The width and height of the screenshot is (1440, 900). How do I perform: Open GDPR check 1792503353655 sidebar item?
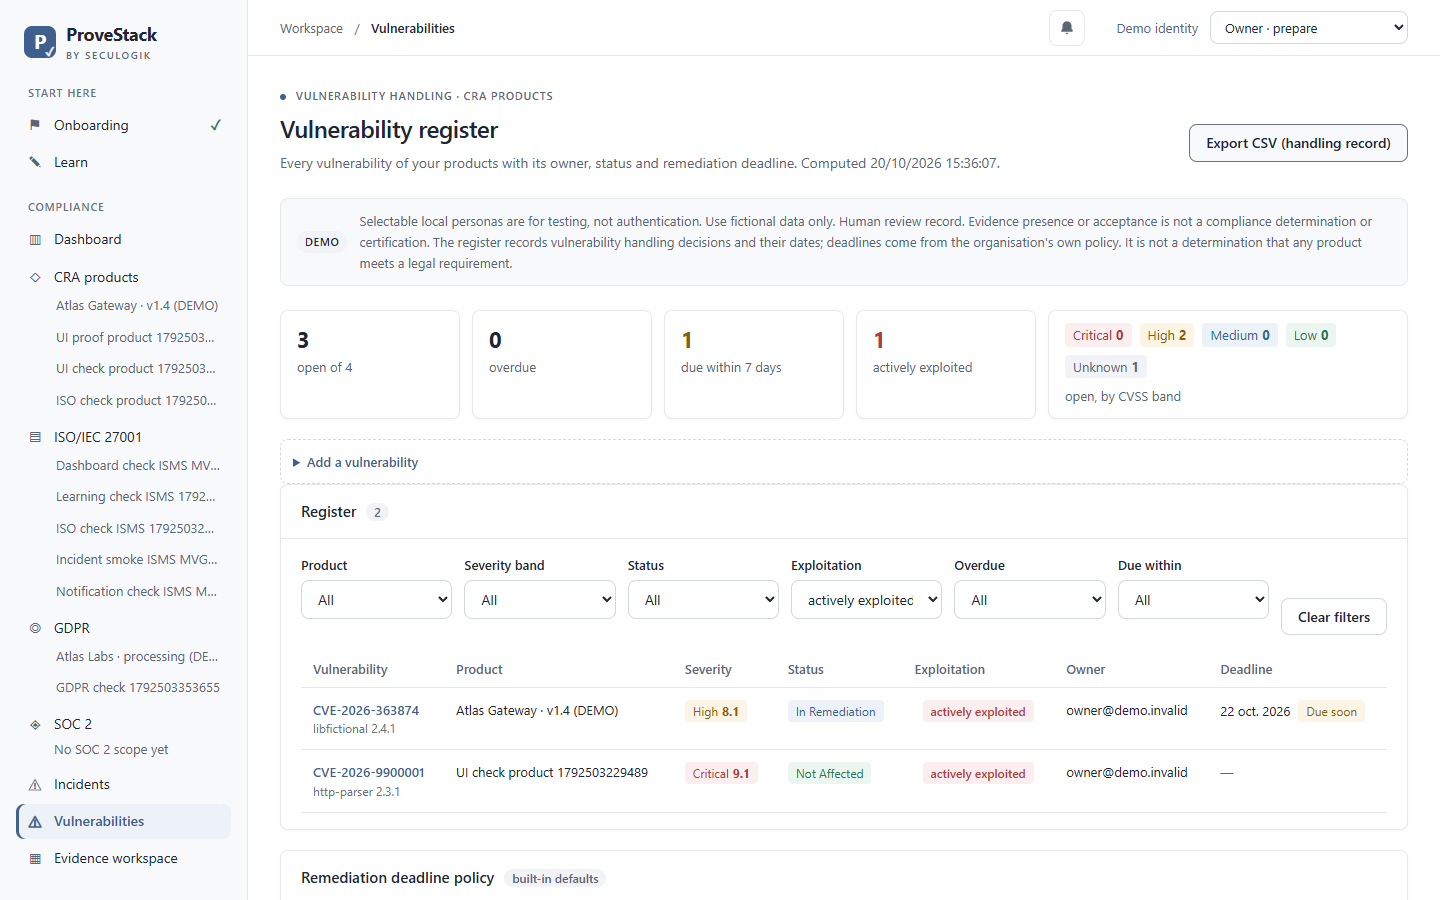138,688
